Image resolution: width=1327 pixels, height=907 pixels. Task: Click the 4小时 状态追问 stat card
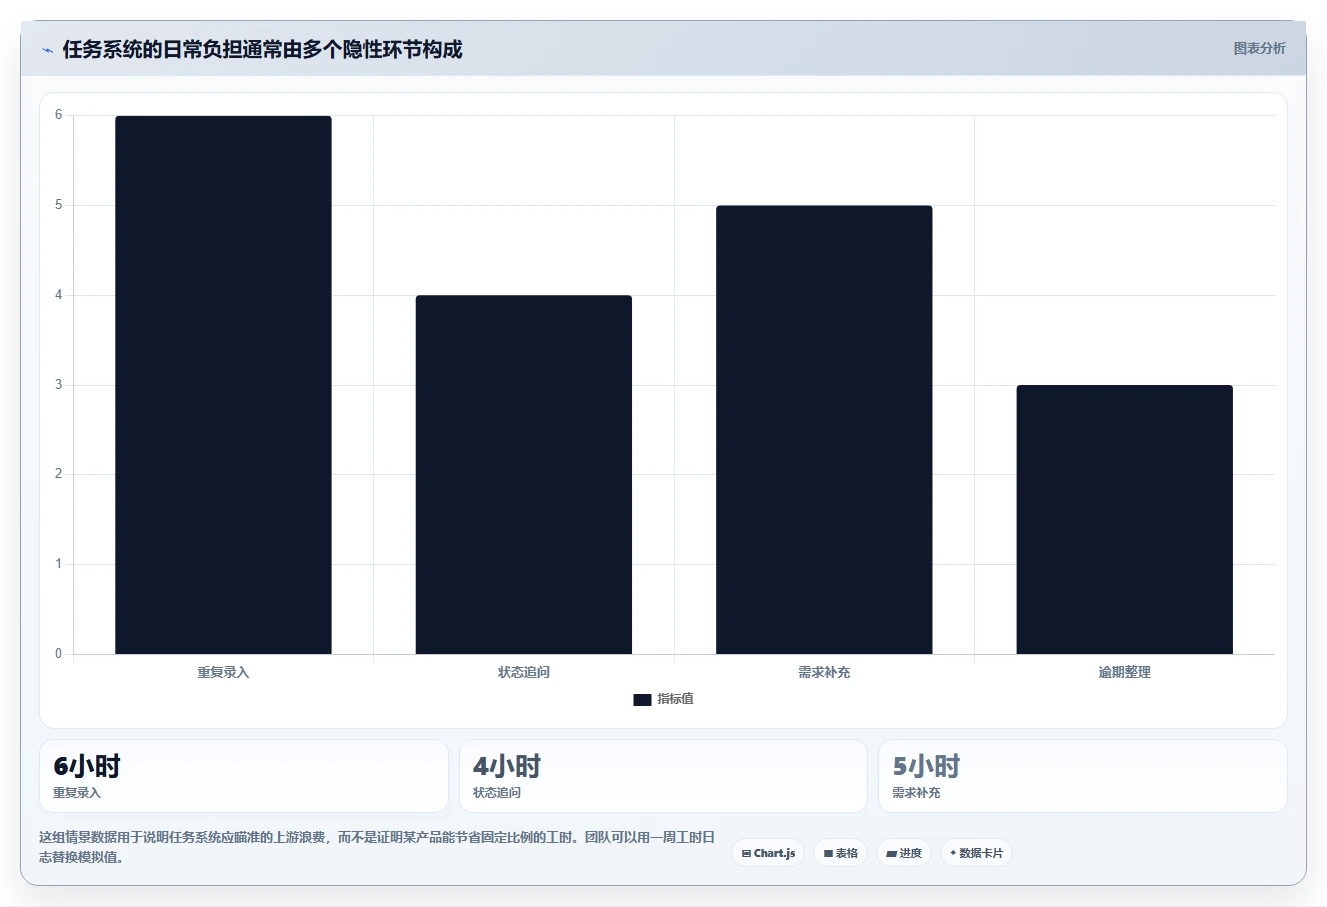(x=663, y=776)
